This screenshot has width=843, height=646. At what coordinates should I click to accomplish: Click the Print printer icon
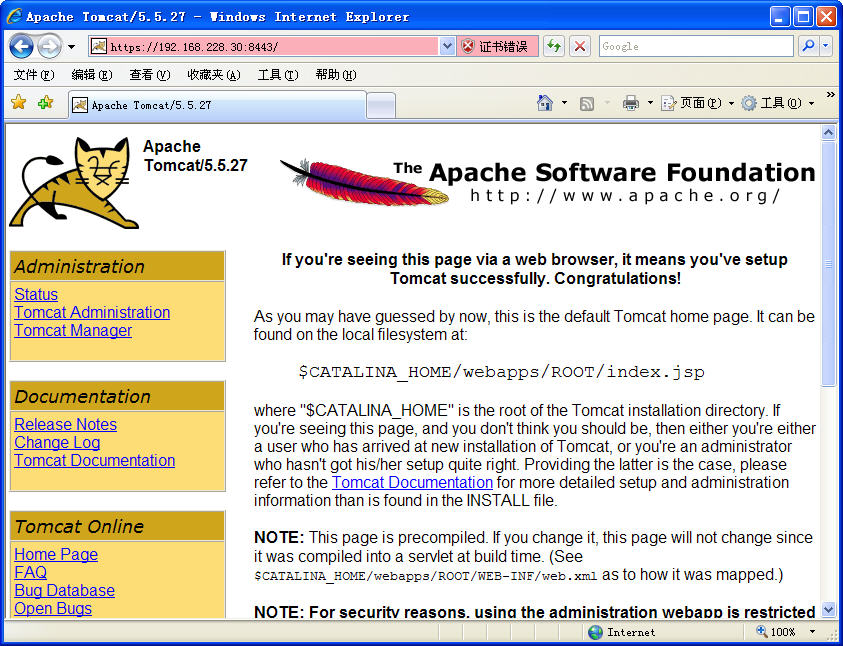tap(630, 103)
